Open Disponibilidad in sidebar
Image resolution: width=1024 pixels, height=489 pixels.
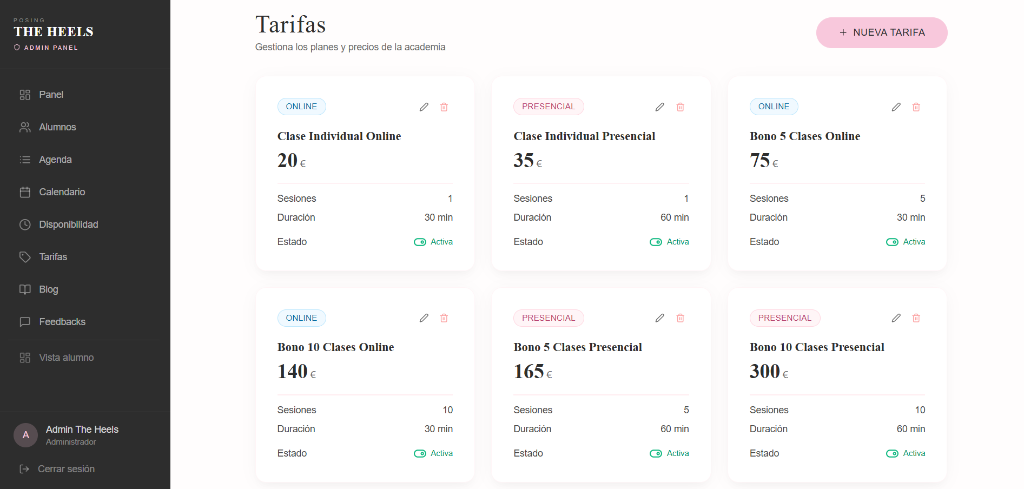[85, 225]
